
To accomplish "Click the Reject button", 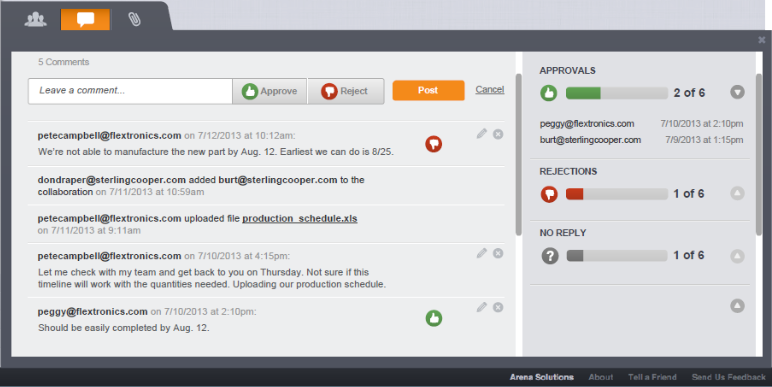I will tap(346, 91).
